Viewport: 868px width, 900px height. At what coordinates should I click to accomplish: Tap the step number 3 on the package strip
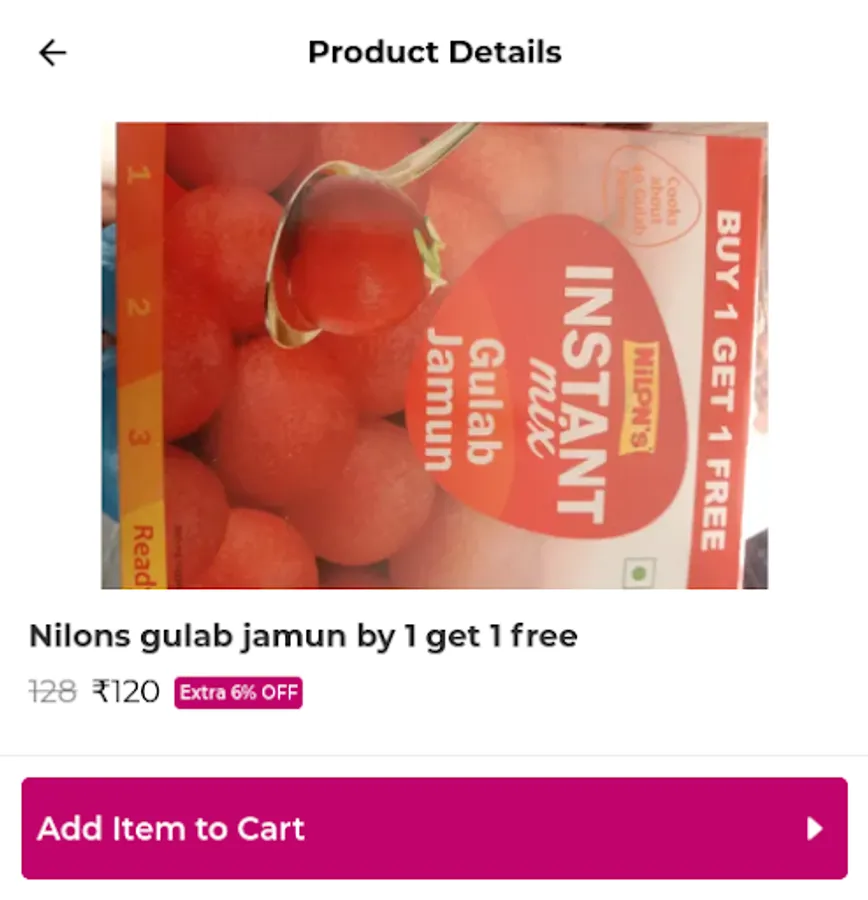(x=138, y=439)
